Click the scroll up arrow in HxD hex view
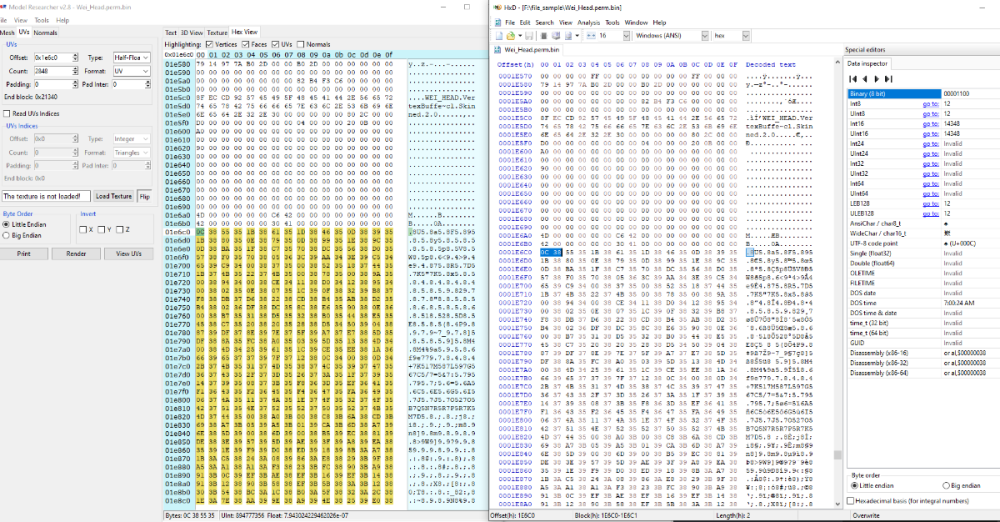 tap(837, 63)
